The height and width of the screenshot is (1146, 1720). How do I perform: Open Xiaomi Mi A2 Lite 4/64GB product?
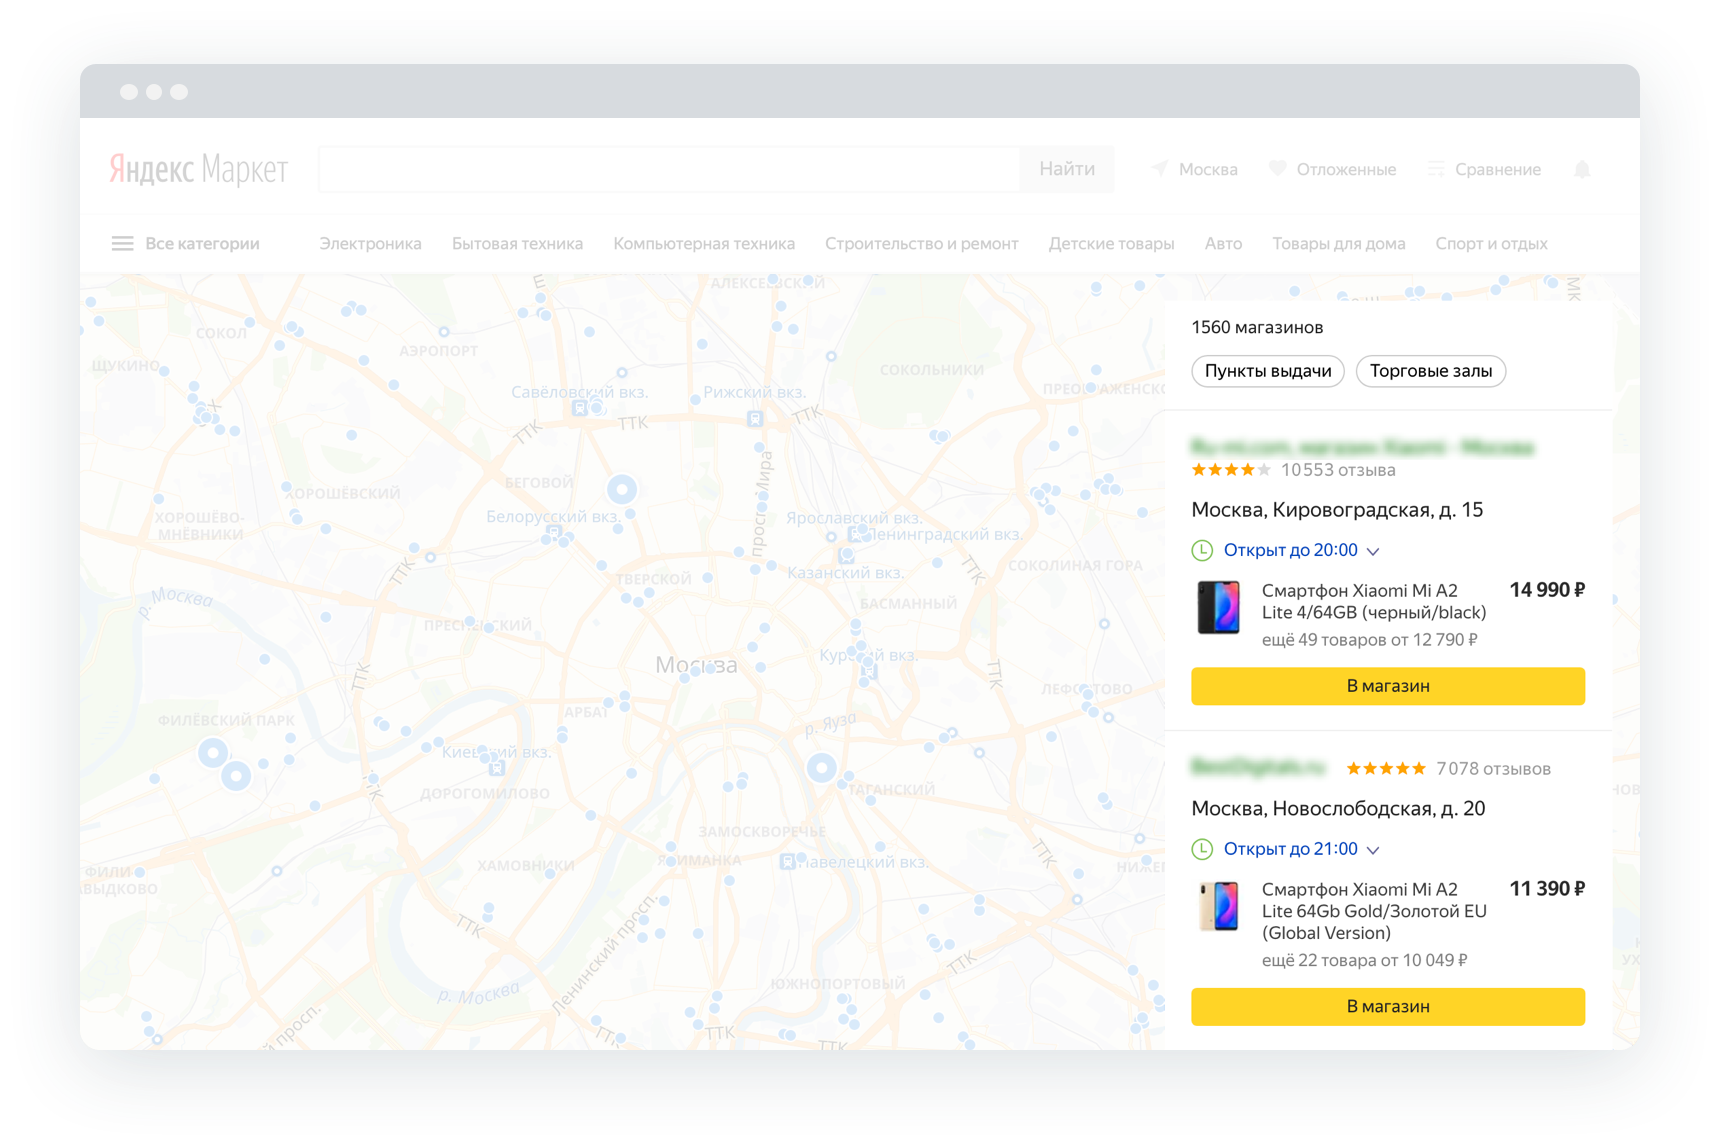pos(1374,601)
